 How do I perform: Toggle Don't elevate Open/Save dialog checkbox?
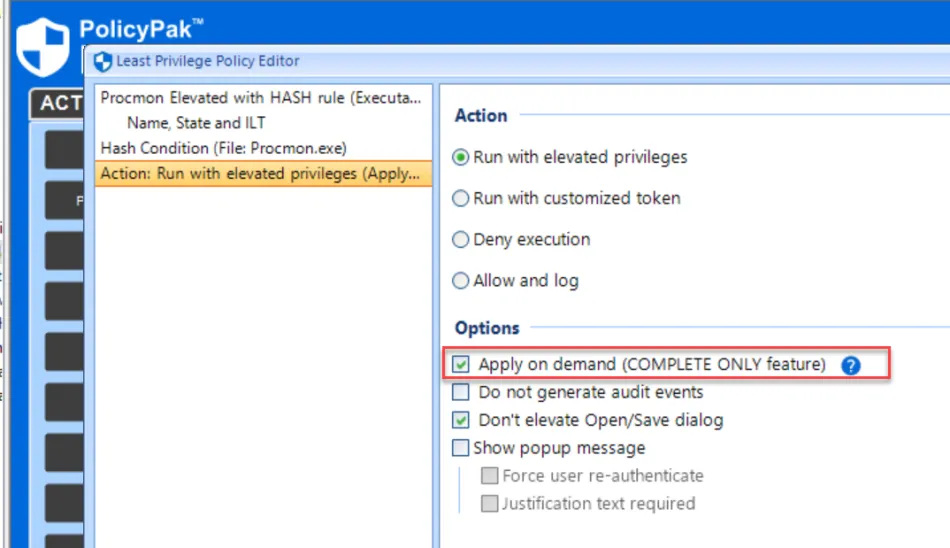coord(461,420)
